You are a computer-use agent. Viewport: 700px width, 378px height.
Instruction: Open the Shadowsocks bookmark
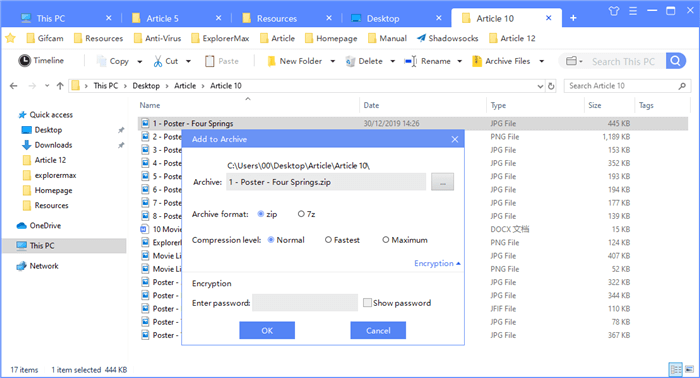(x=447, y=38)
